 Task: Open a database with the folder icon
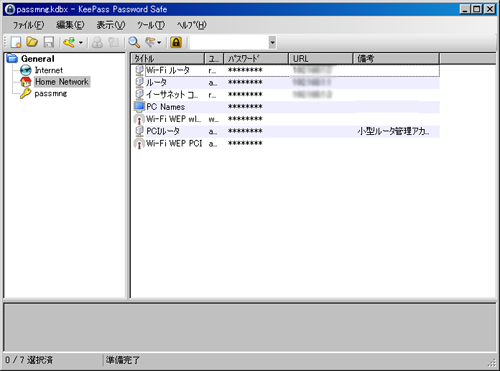click(x=32, y=42)
